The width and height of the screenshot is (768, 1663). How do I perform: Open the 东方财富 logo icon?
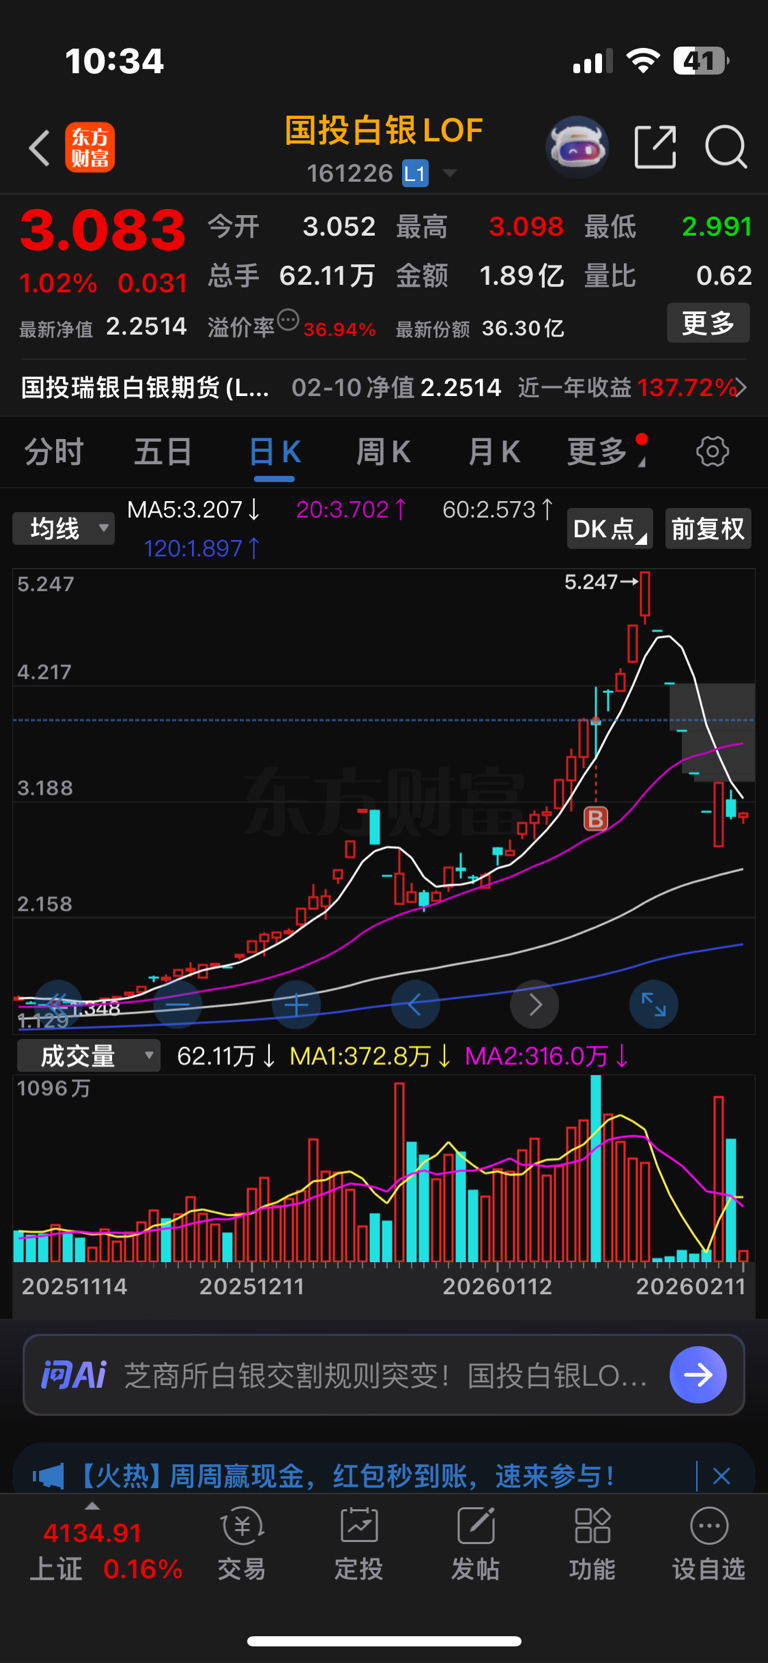pos(90,148)
